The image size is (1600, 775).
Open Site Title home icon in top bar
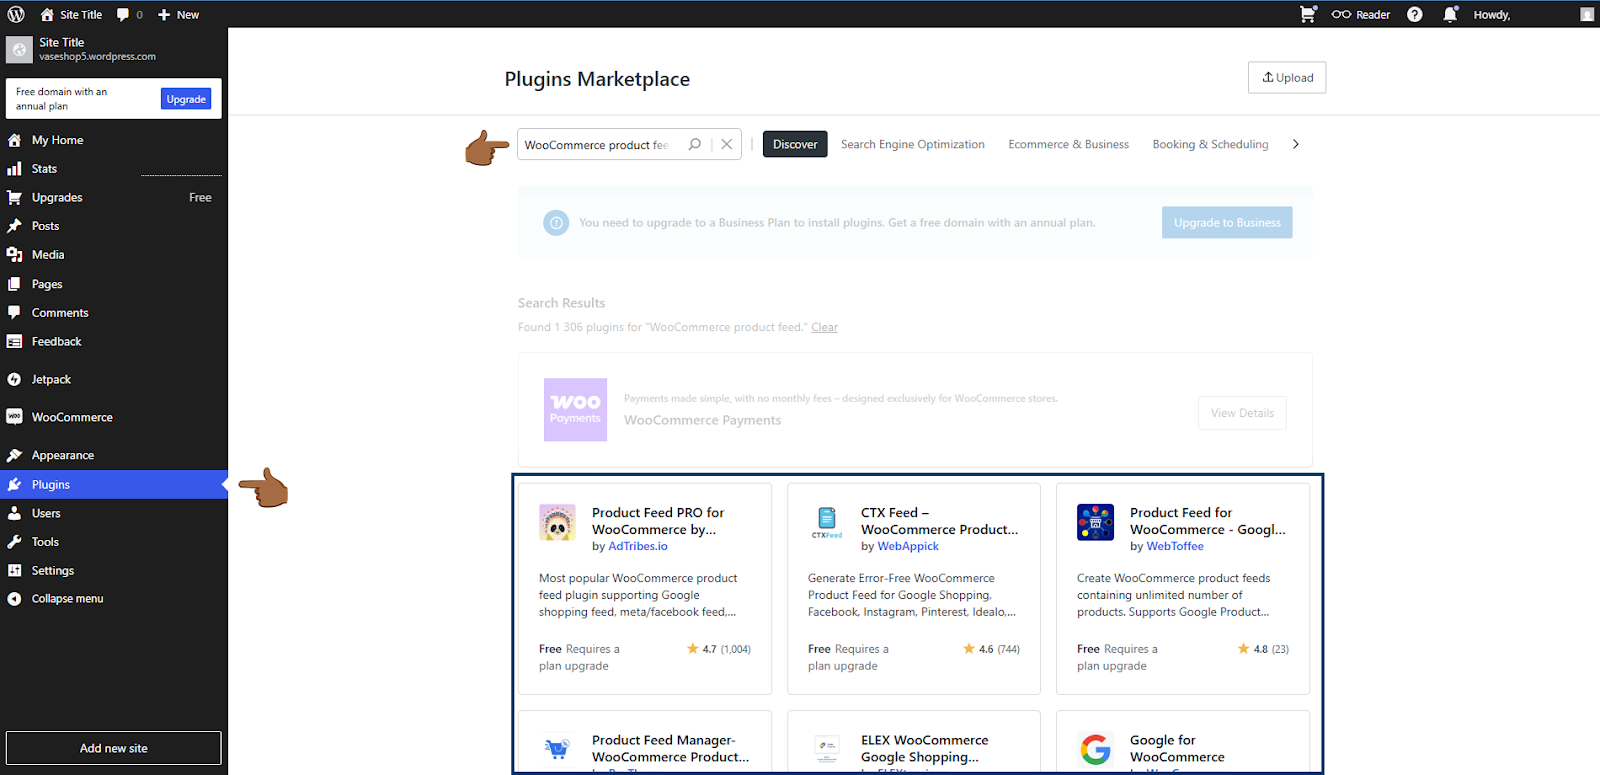pyautogui.click(x=47, y=14)
